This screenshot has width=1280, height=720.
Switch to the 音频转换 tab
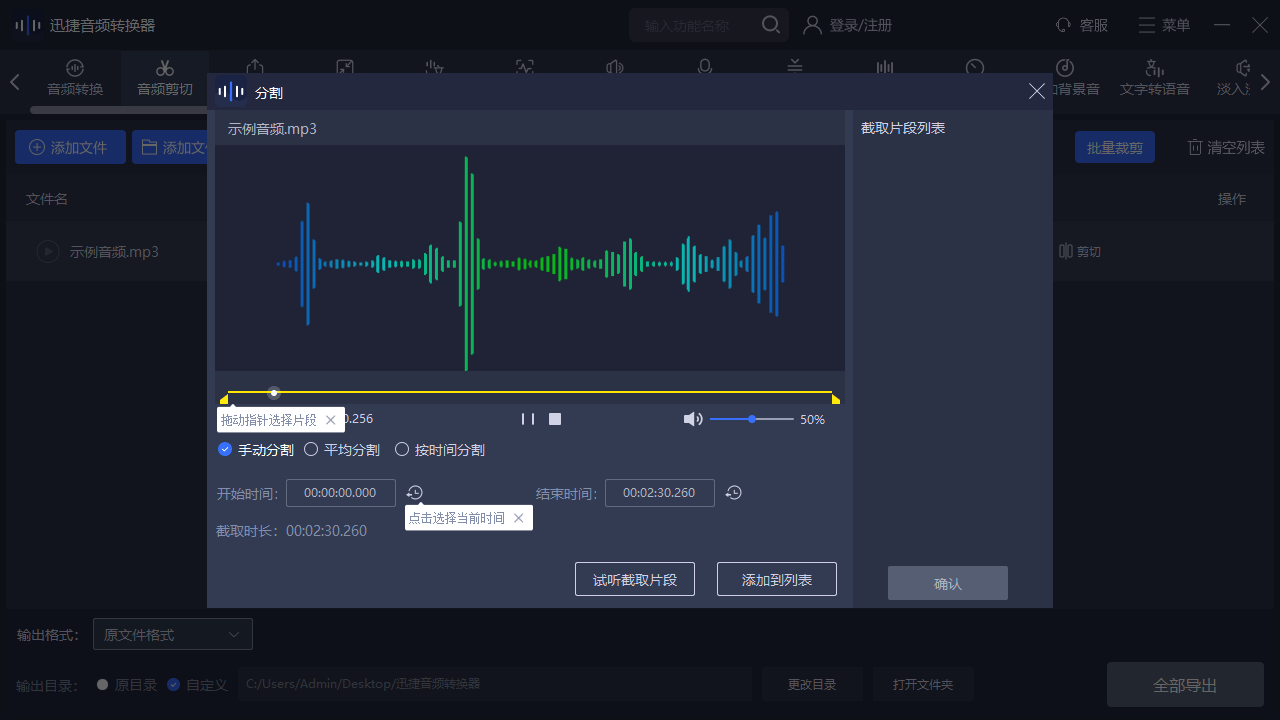pyautogui.click(x=75, y=77)
